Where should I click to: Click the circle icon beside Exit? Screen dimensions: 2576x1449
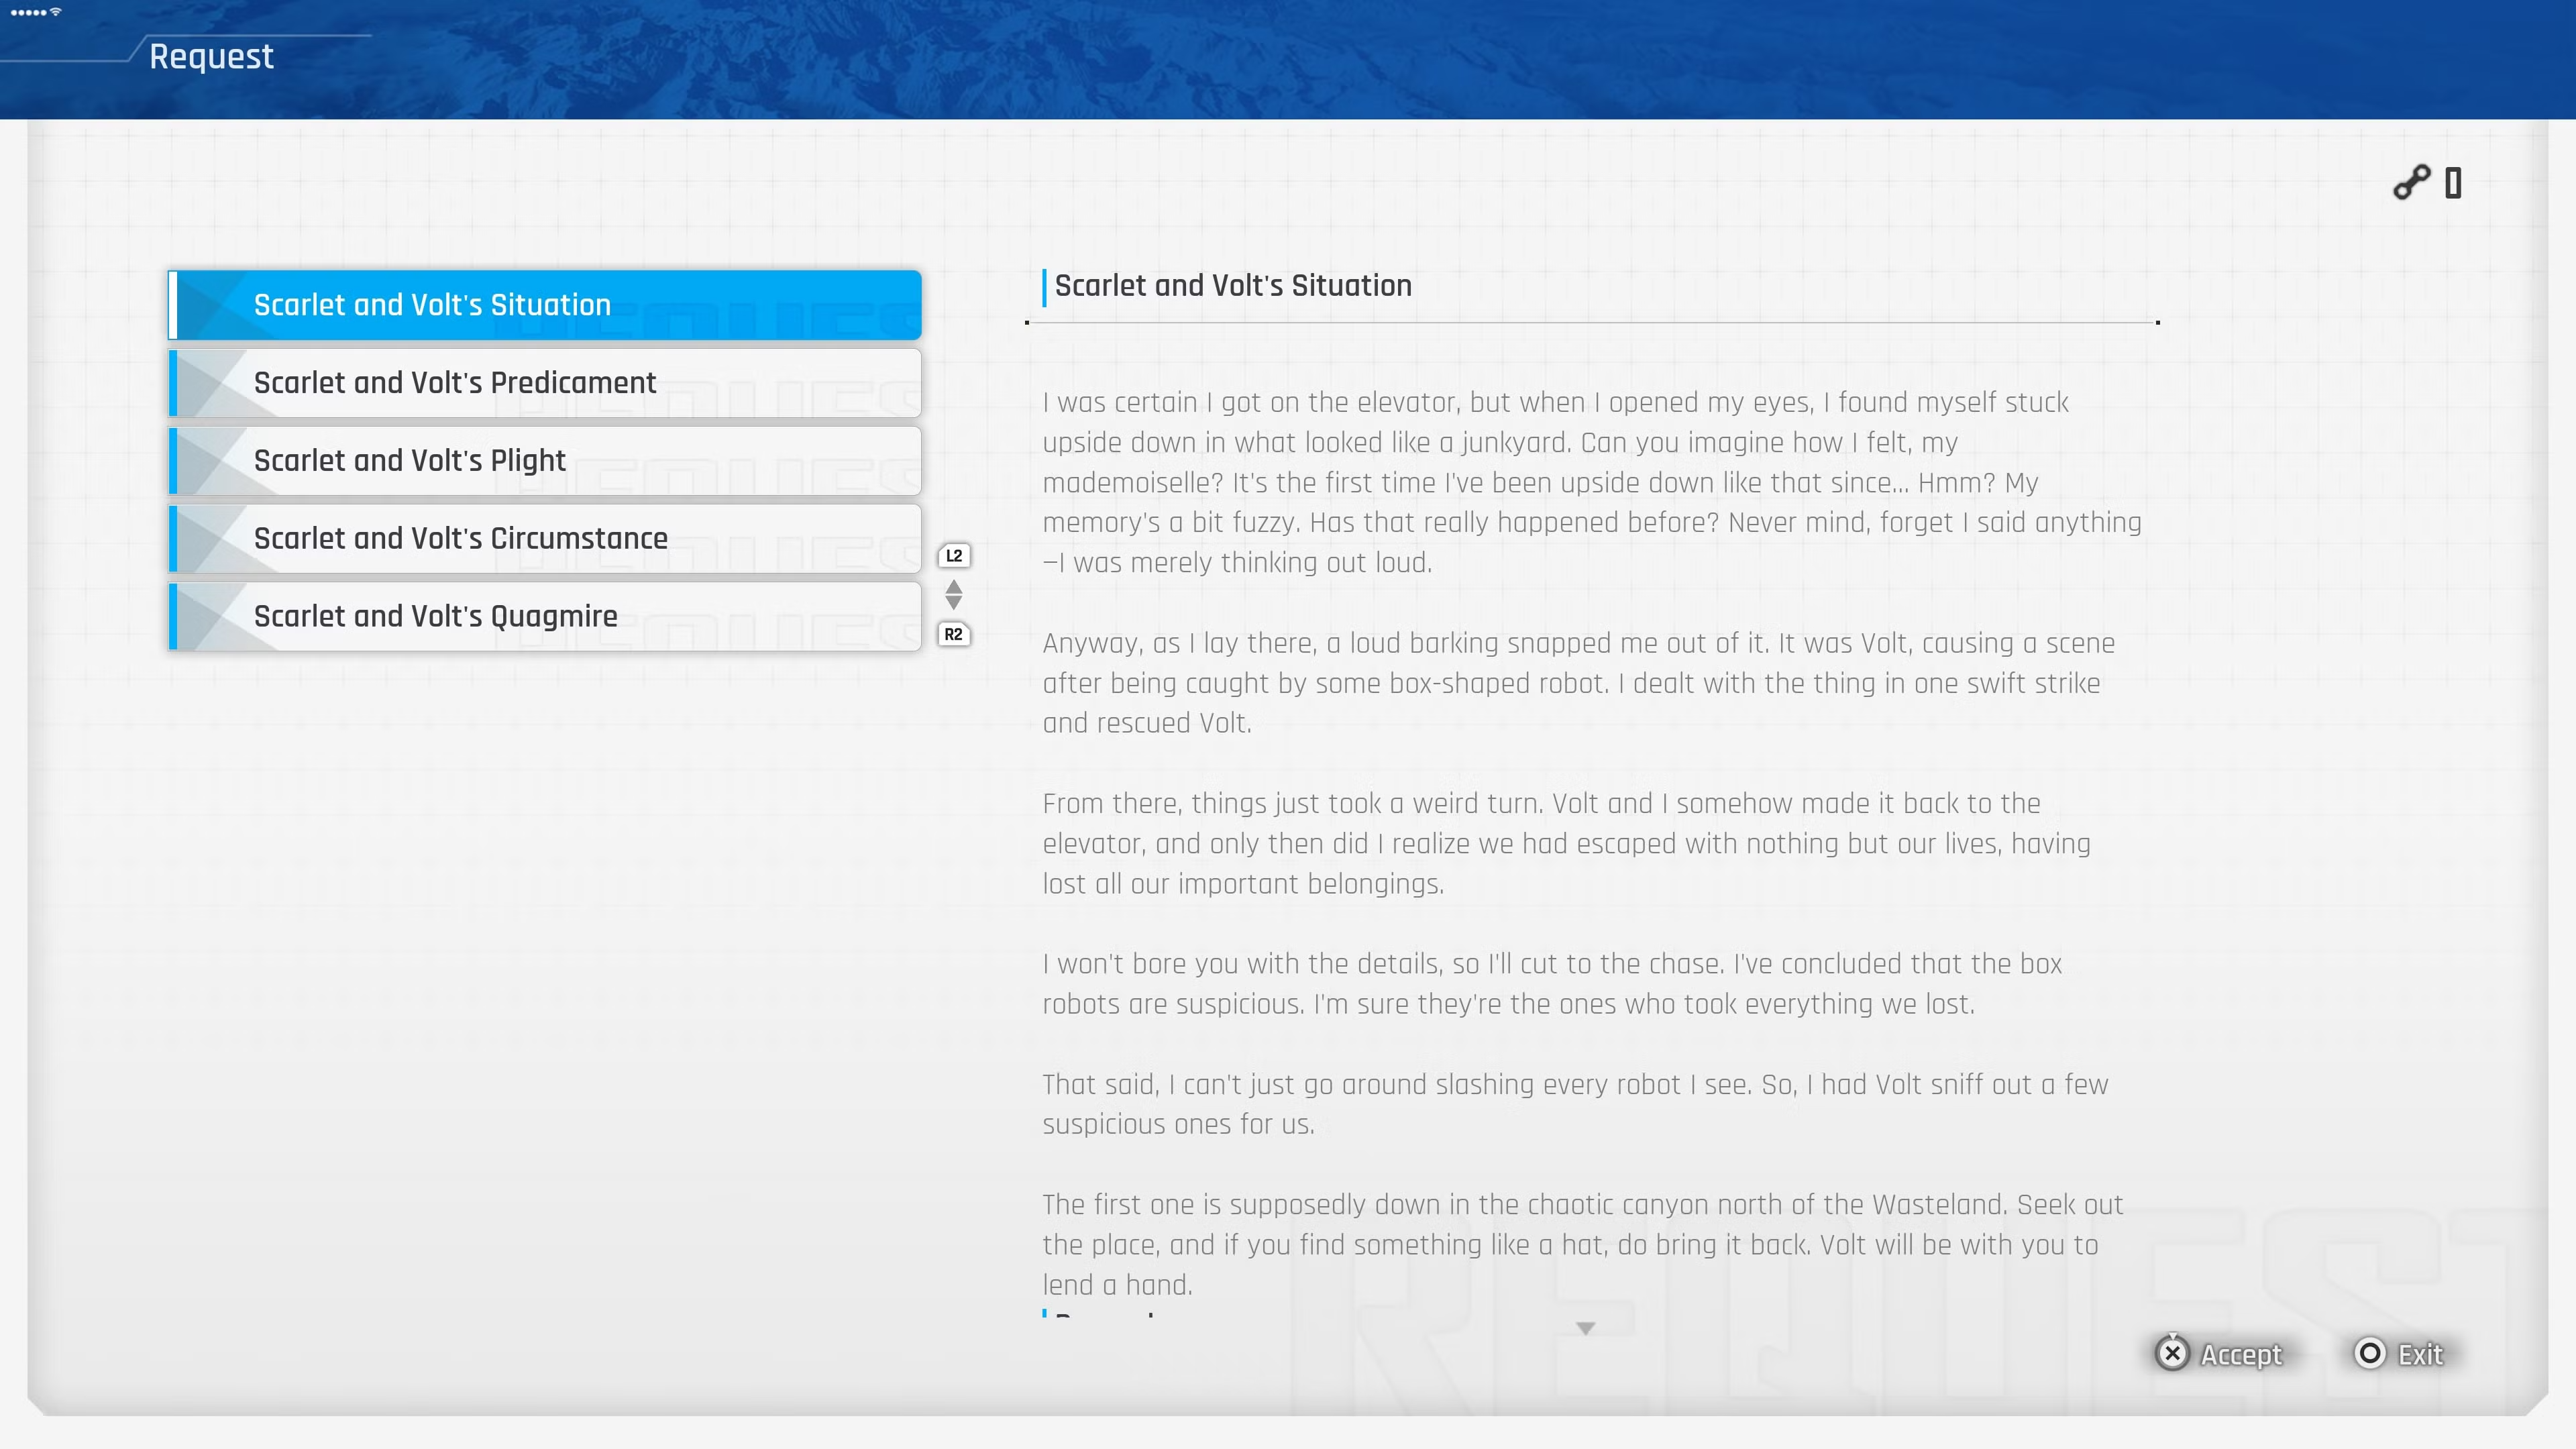(2370, 1353)
